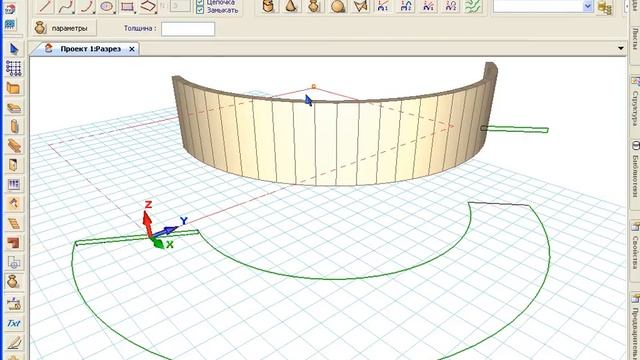Select the column tool in sidebar
Screen dimensions: 640x360
coord(13,127)
